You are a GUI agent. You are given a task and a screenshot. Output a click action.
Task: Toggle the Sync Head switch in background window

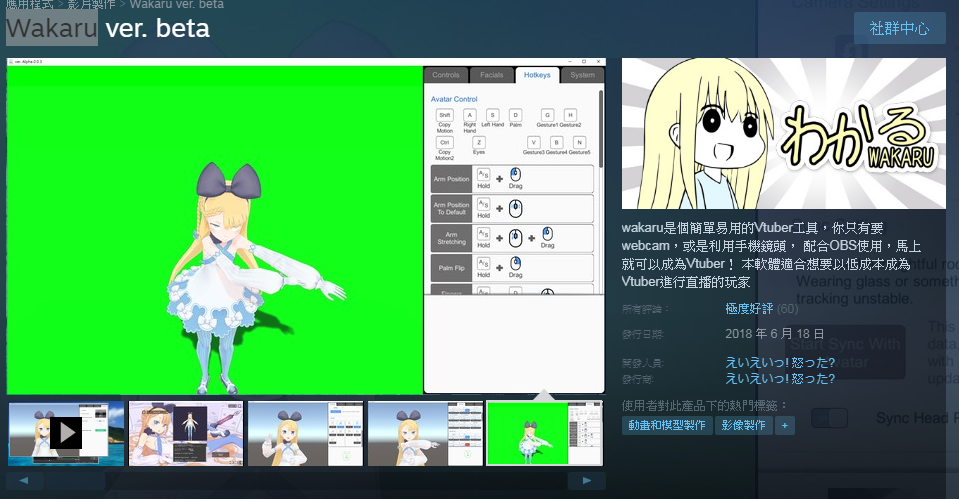[x=829, y=418]
